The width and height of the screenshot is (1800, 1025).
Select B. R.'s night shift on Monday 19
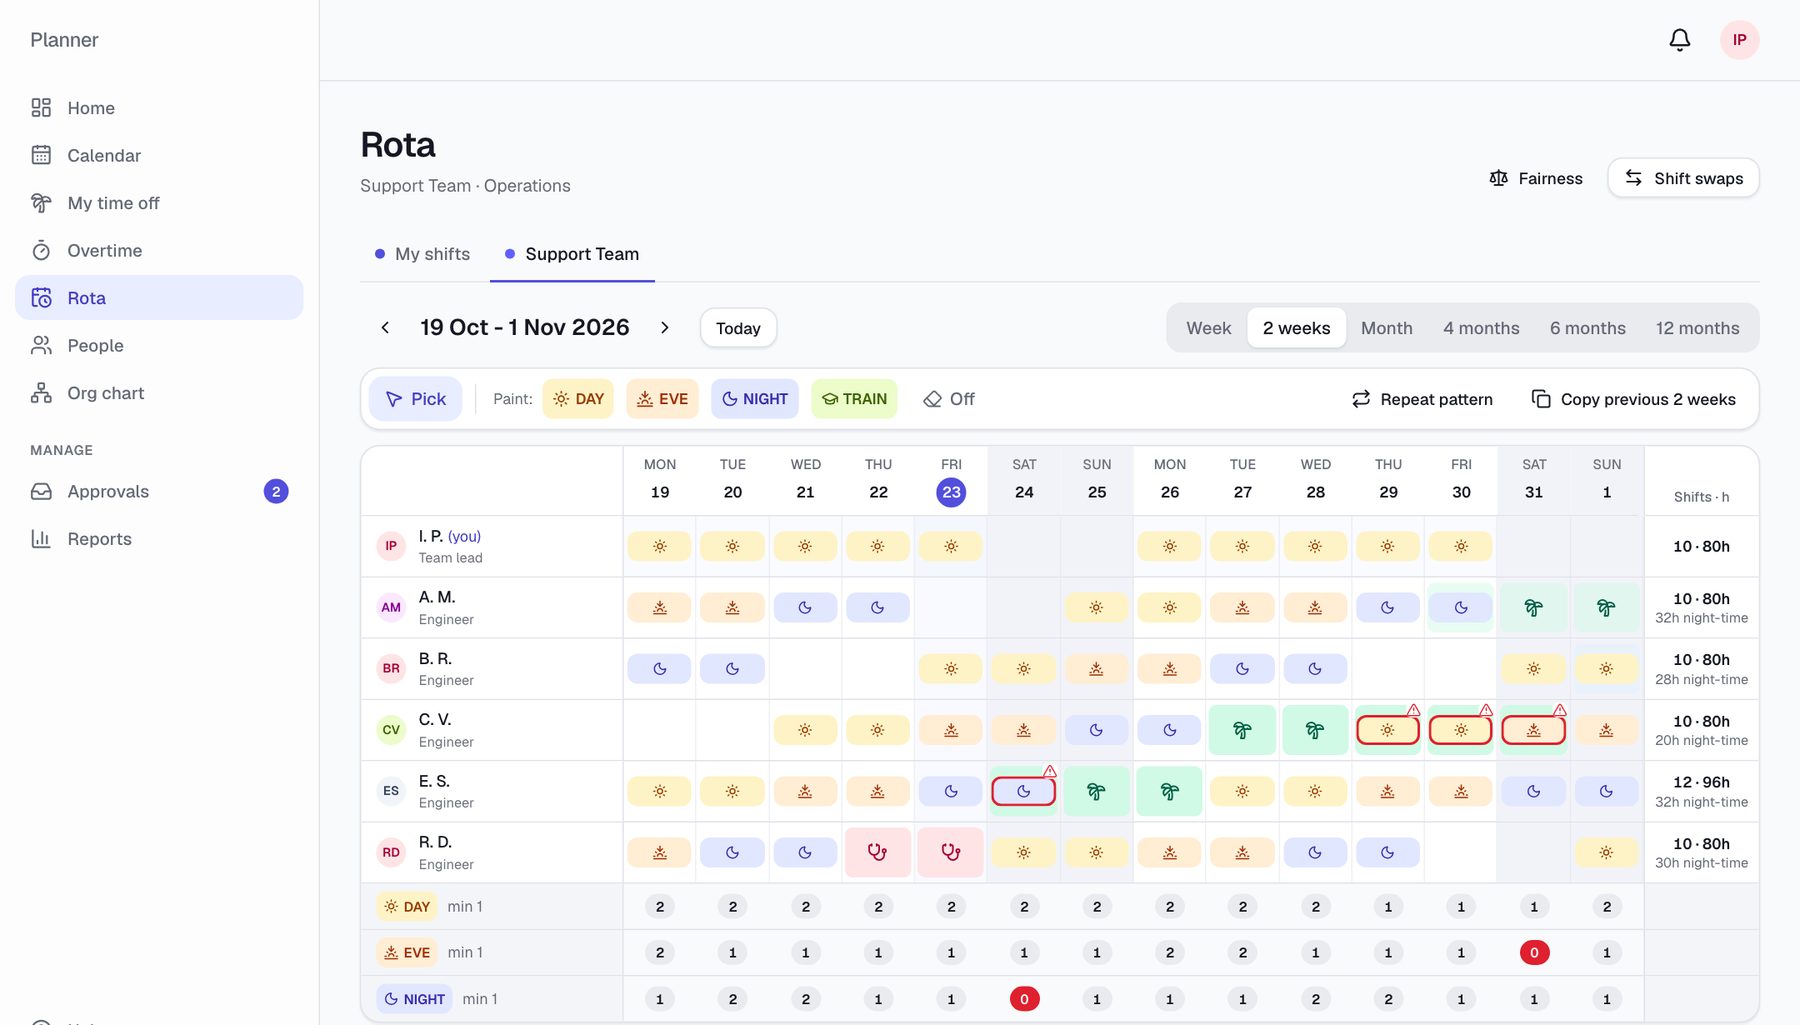tap(660, 669)
